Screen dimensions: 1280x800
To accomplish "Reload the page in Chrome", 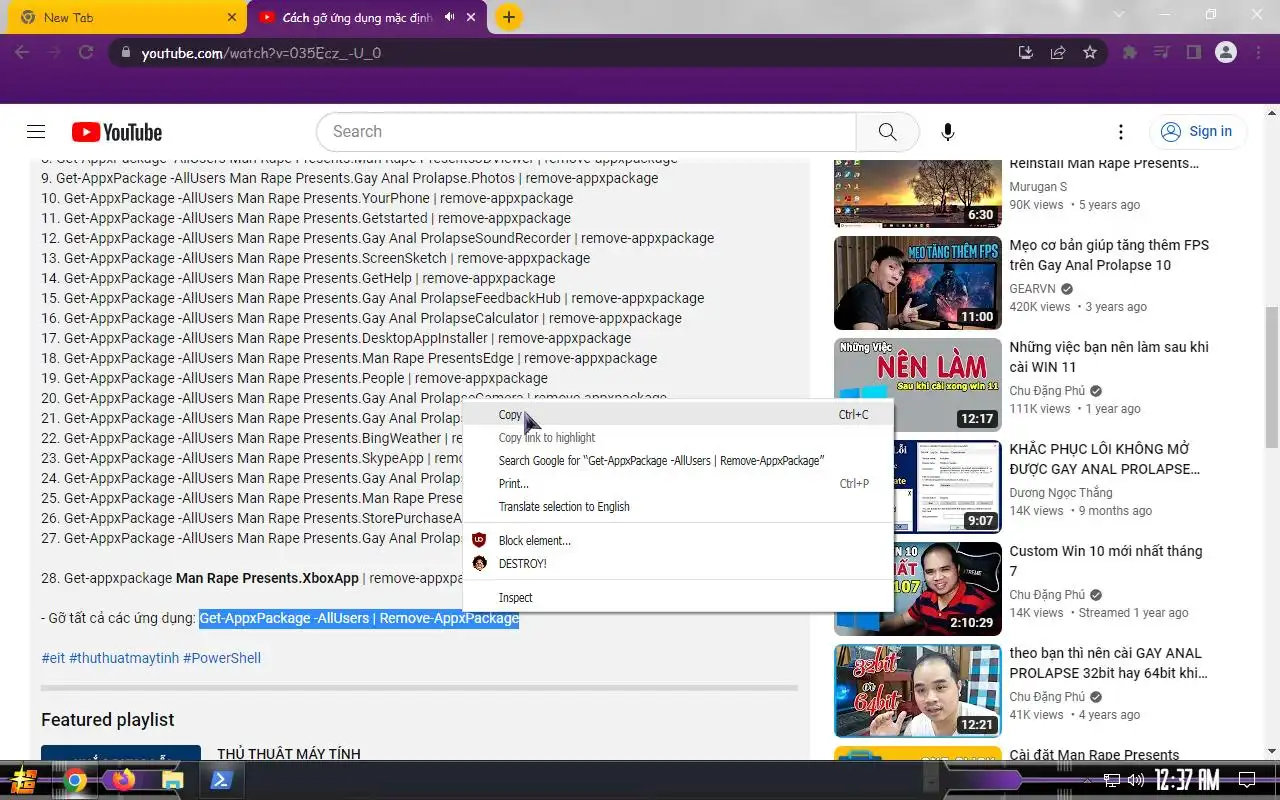I will [86, 53].
